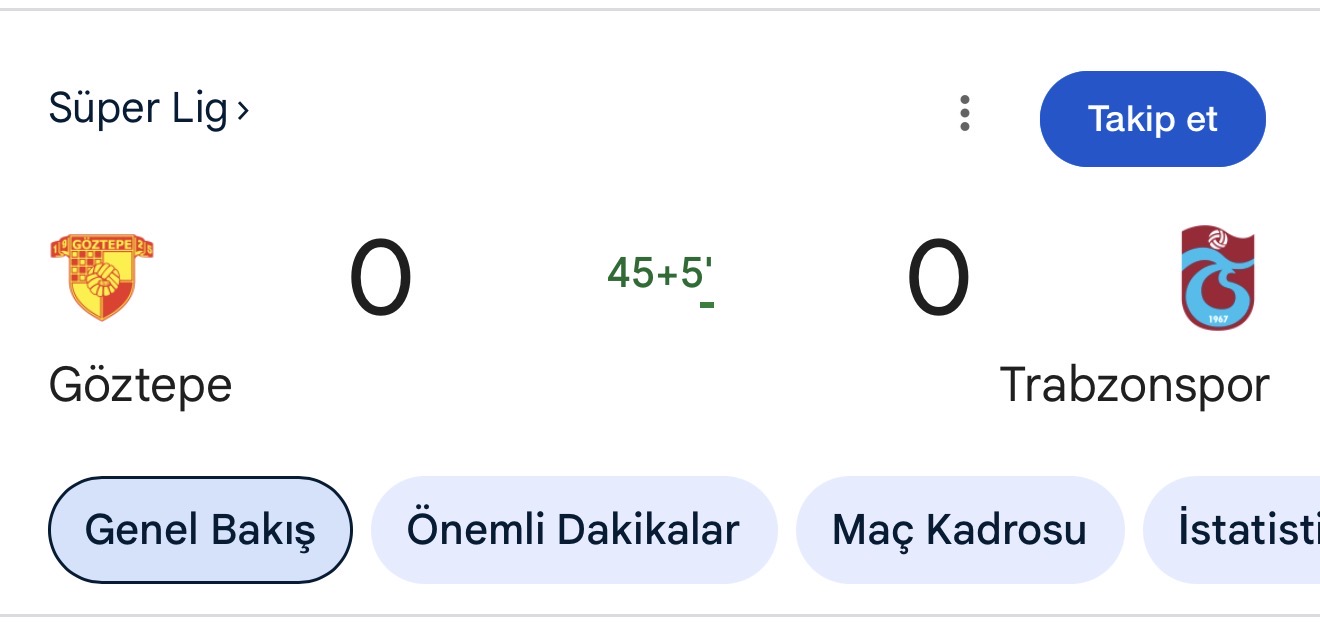Open the Önemli Dakikalar tab
Screen dimensions: 1320x632
tap(573, 529)
